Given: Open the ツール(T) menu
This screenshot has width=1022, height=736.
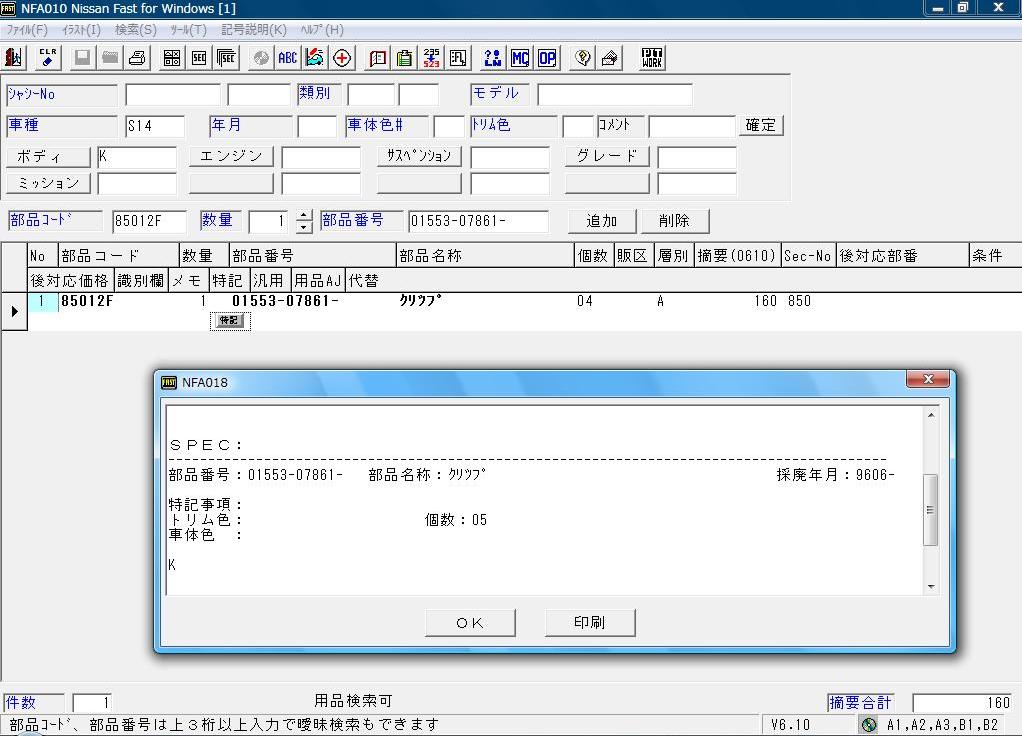Looking at the screenshot, I should (x=188, y=30).
